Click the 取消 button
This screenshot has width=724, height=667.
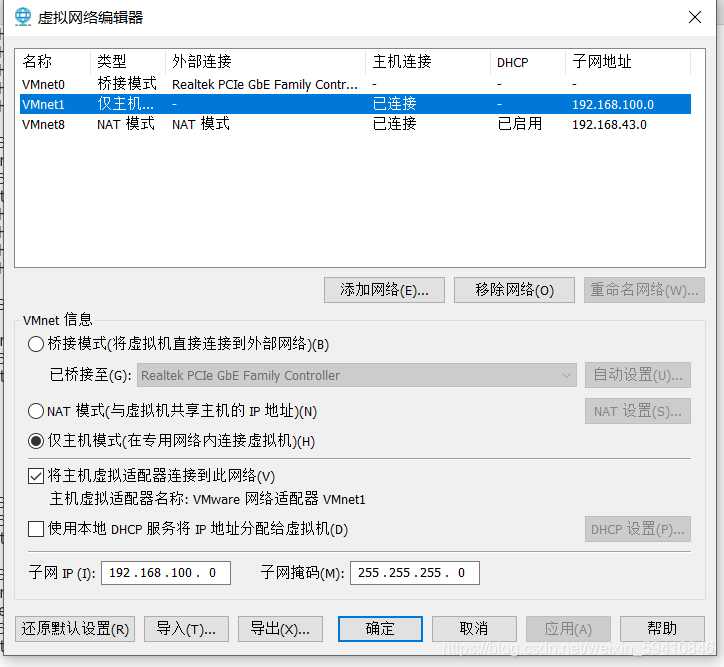[474, 629]
